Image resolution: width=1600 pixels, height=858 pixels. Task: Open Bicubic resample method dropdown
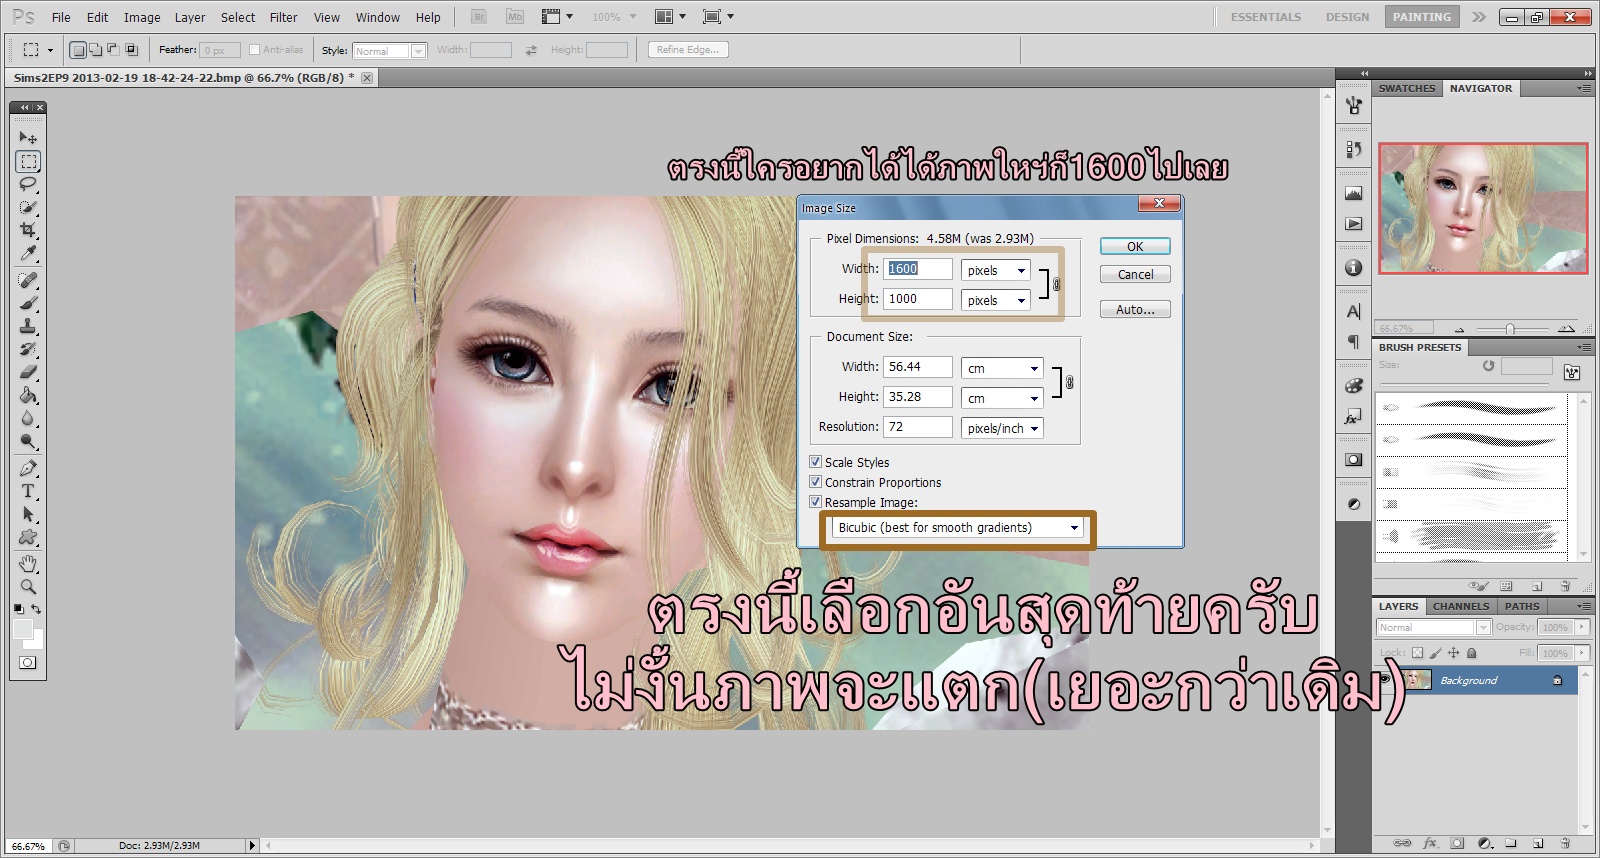[958, 528]
